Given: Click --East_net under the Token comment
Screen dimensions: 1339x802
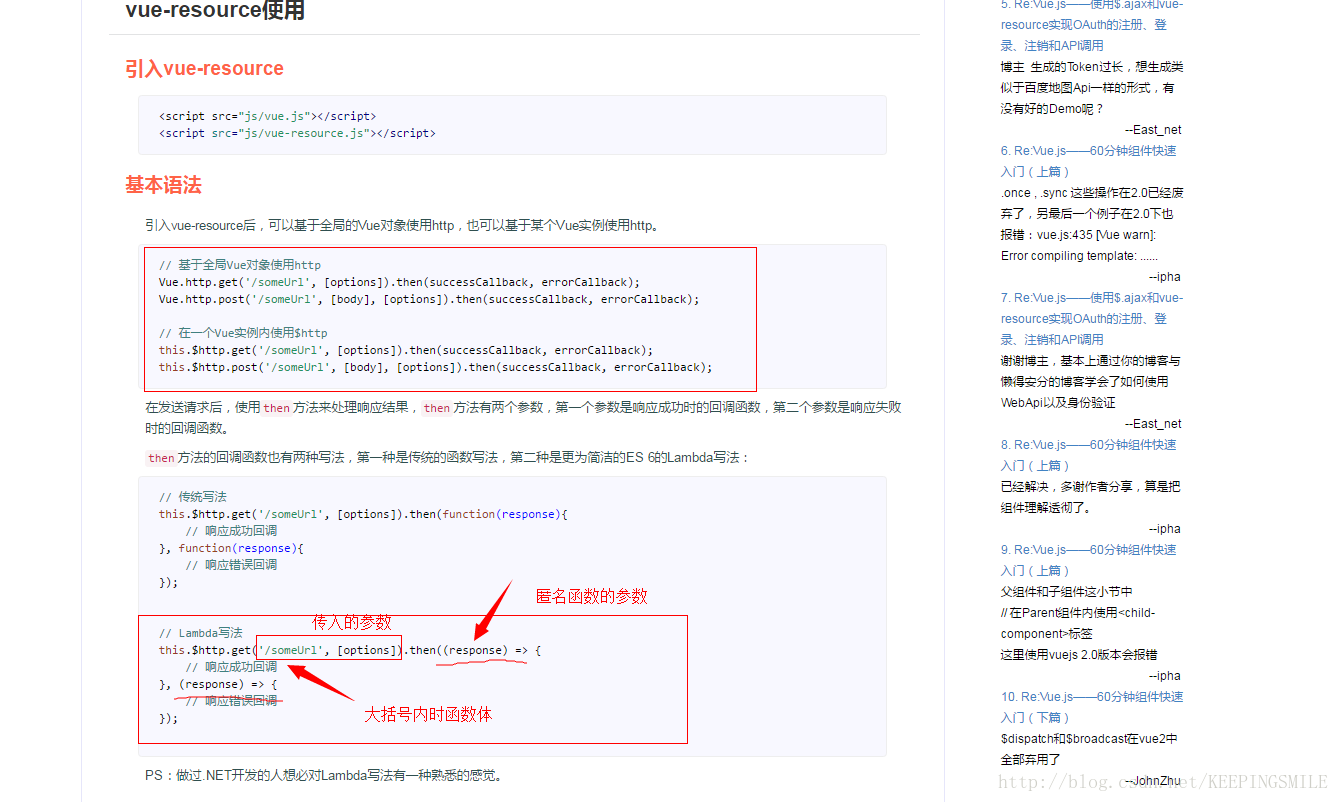Looking at the screenshot, I should [1153, 130].
